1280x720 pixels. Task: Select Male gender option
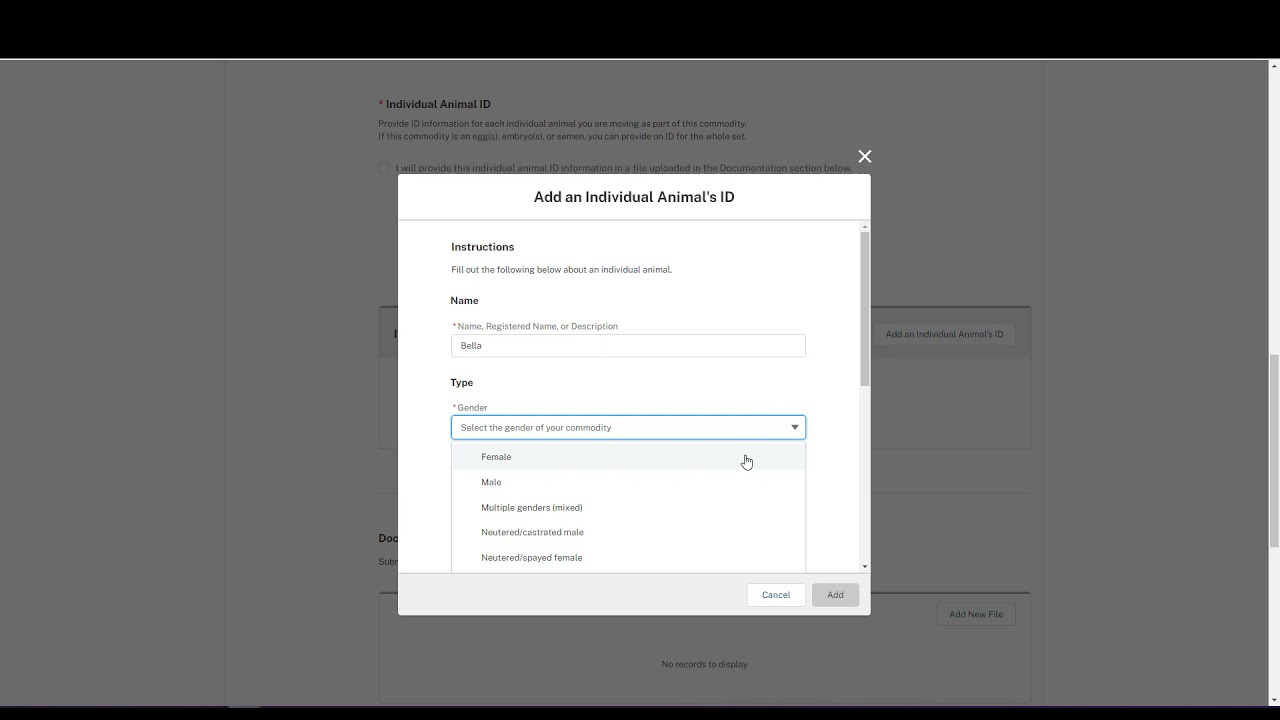(628, 482)
